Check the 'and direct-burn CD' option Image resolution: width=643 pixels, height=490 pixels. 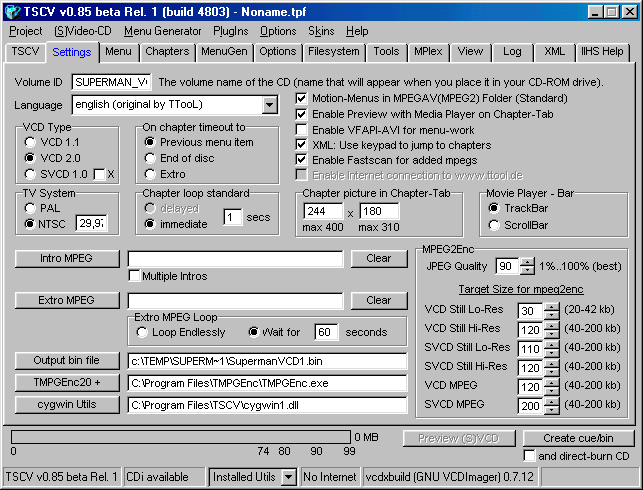point(530,456)
